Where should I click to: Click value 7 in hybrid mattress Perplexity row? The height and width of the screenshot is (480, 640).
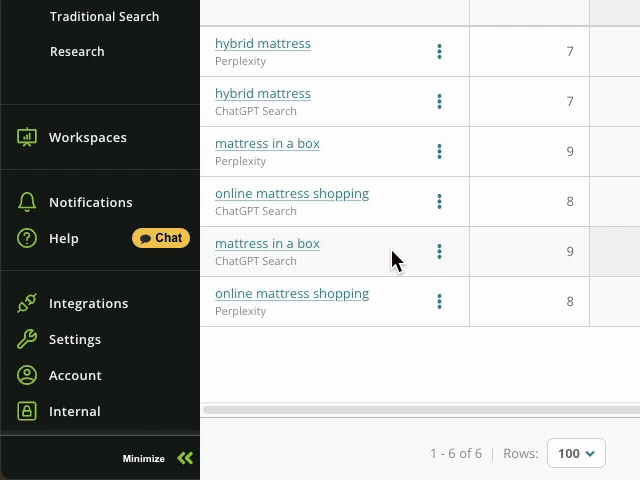pyautogui.click(x=570, y=51)
